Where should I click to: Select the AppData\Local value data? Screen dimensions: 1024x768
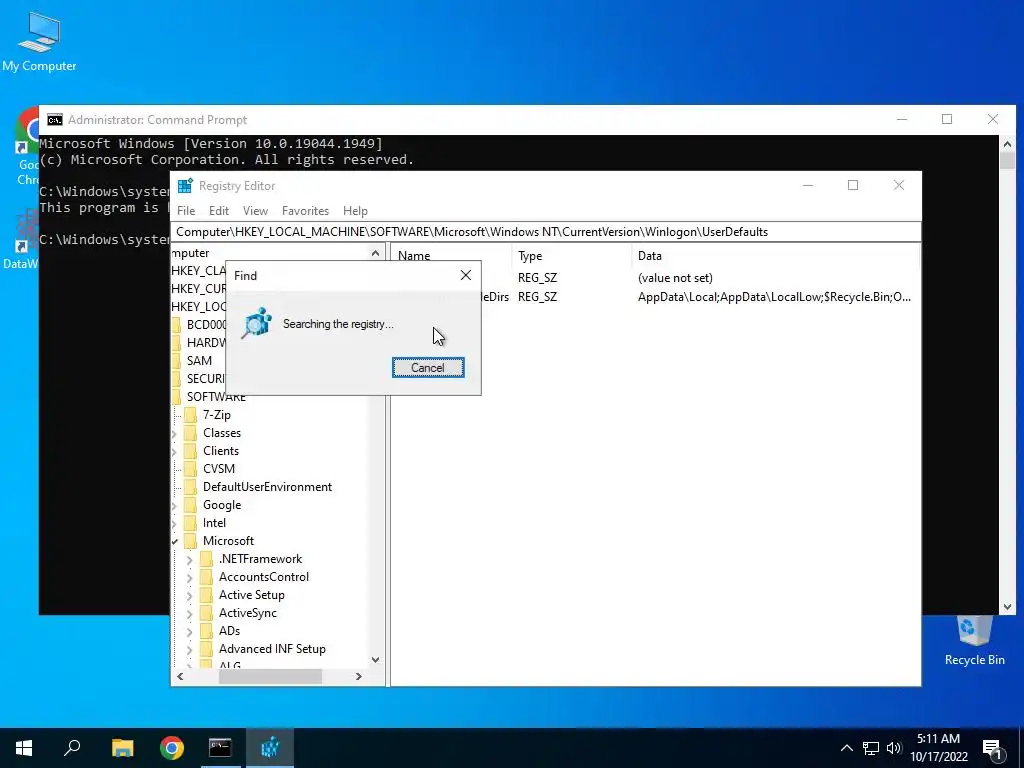[x=774, y=296]
